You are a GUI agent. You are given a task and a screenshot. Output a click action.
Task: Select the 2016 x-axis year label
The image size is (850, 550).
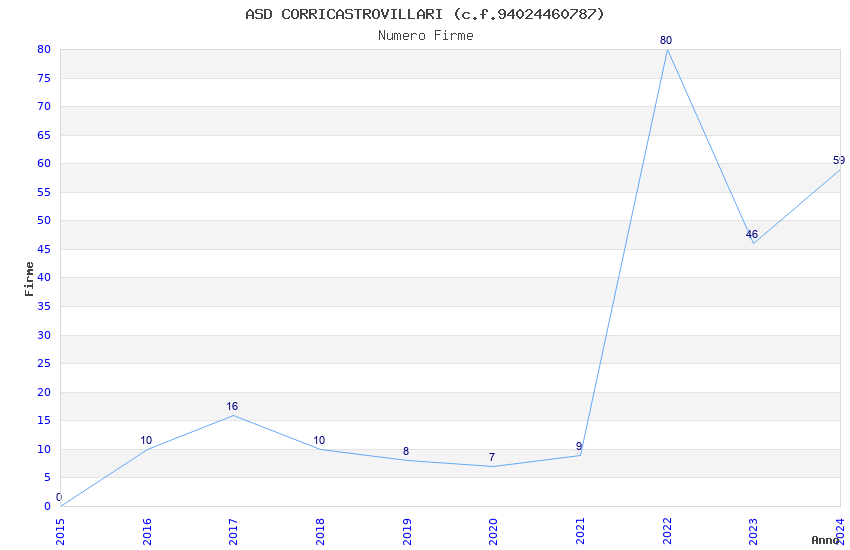point(147,532)
